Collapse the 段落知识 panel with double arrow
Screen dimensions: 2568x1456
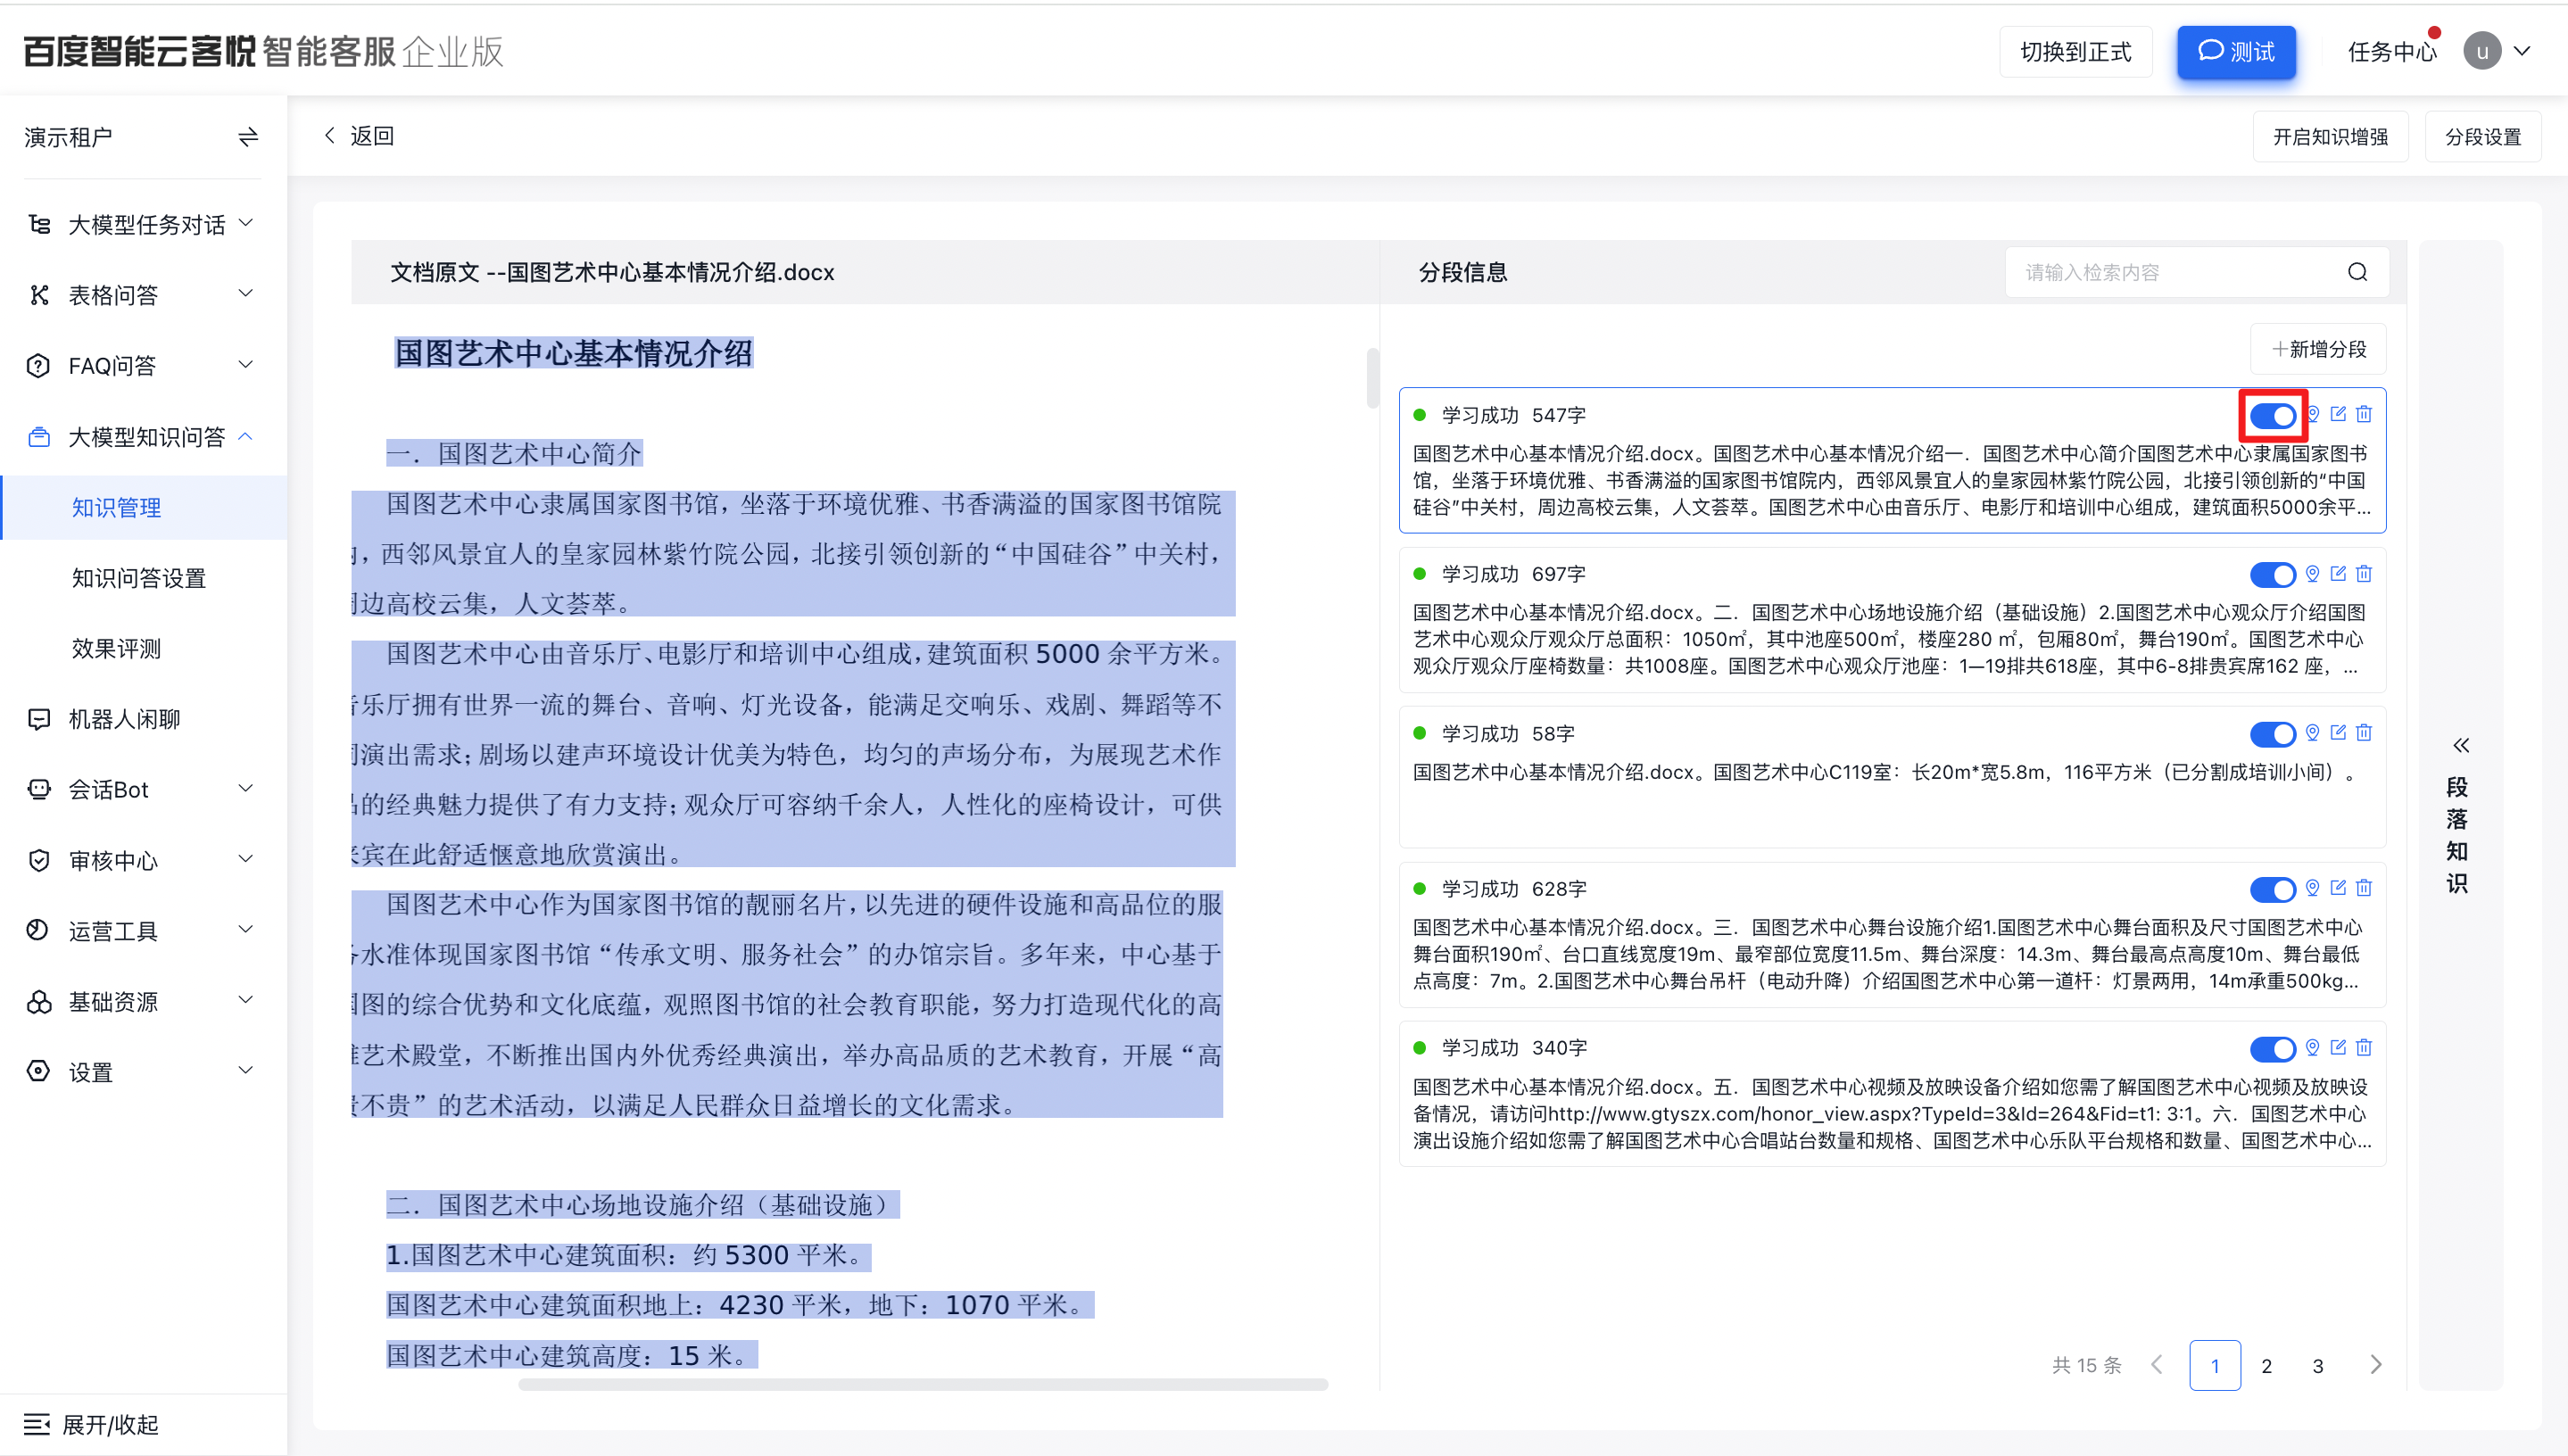(x=2461, y=745)
